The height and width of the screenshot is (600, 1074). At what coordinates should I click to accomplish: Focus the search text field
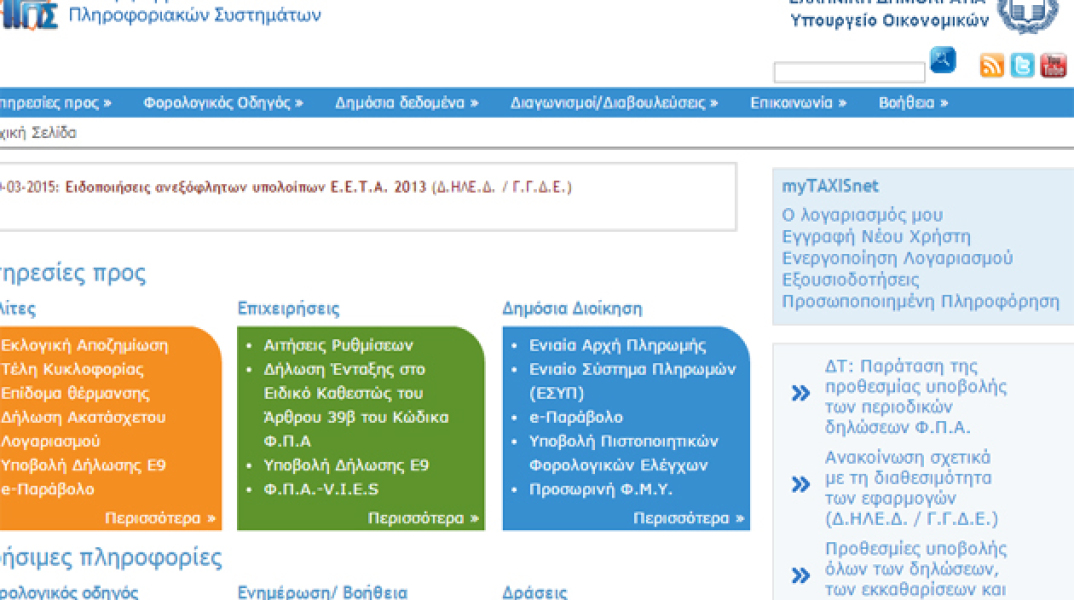click(849, 72)
